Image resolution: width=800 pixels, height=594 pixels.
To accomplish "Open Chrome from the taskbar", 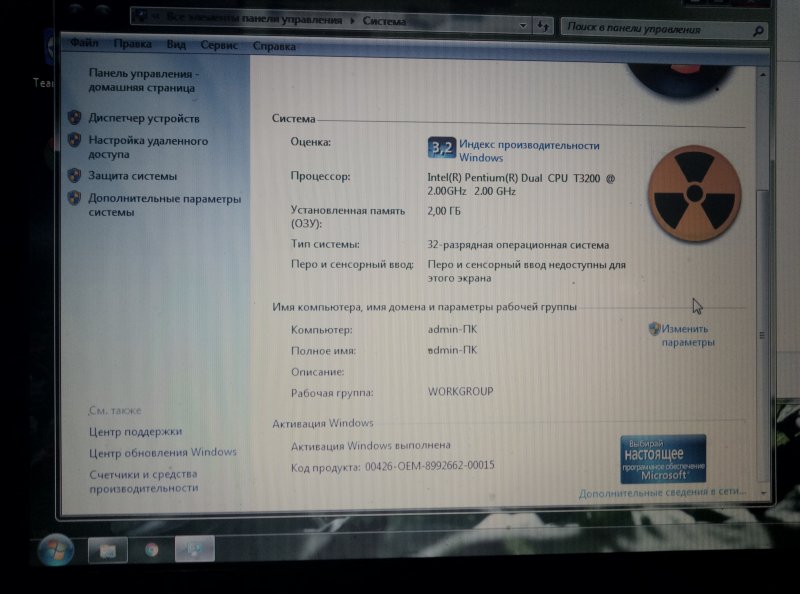I will [x=151, y=549].
